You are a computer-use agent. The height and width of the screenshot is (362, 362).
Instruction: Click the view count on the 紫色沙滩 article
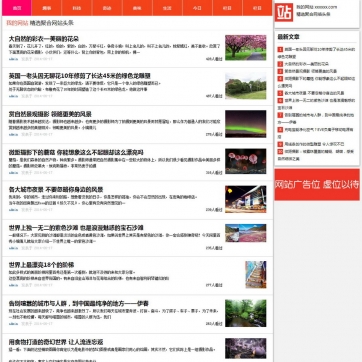(214, 248)
